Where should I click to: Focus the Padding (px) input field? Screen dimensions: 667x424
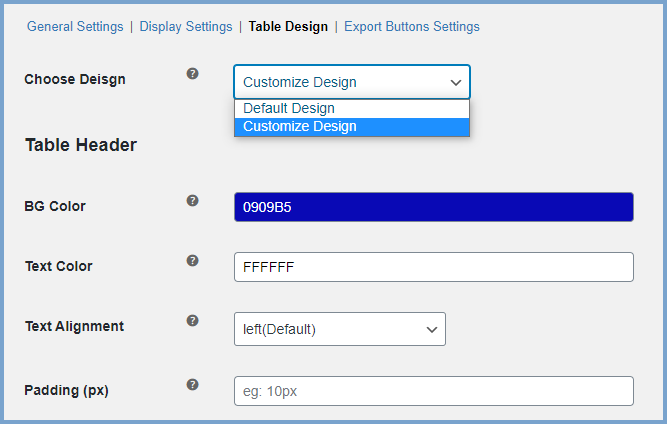433,391
